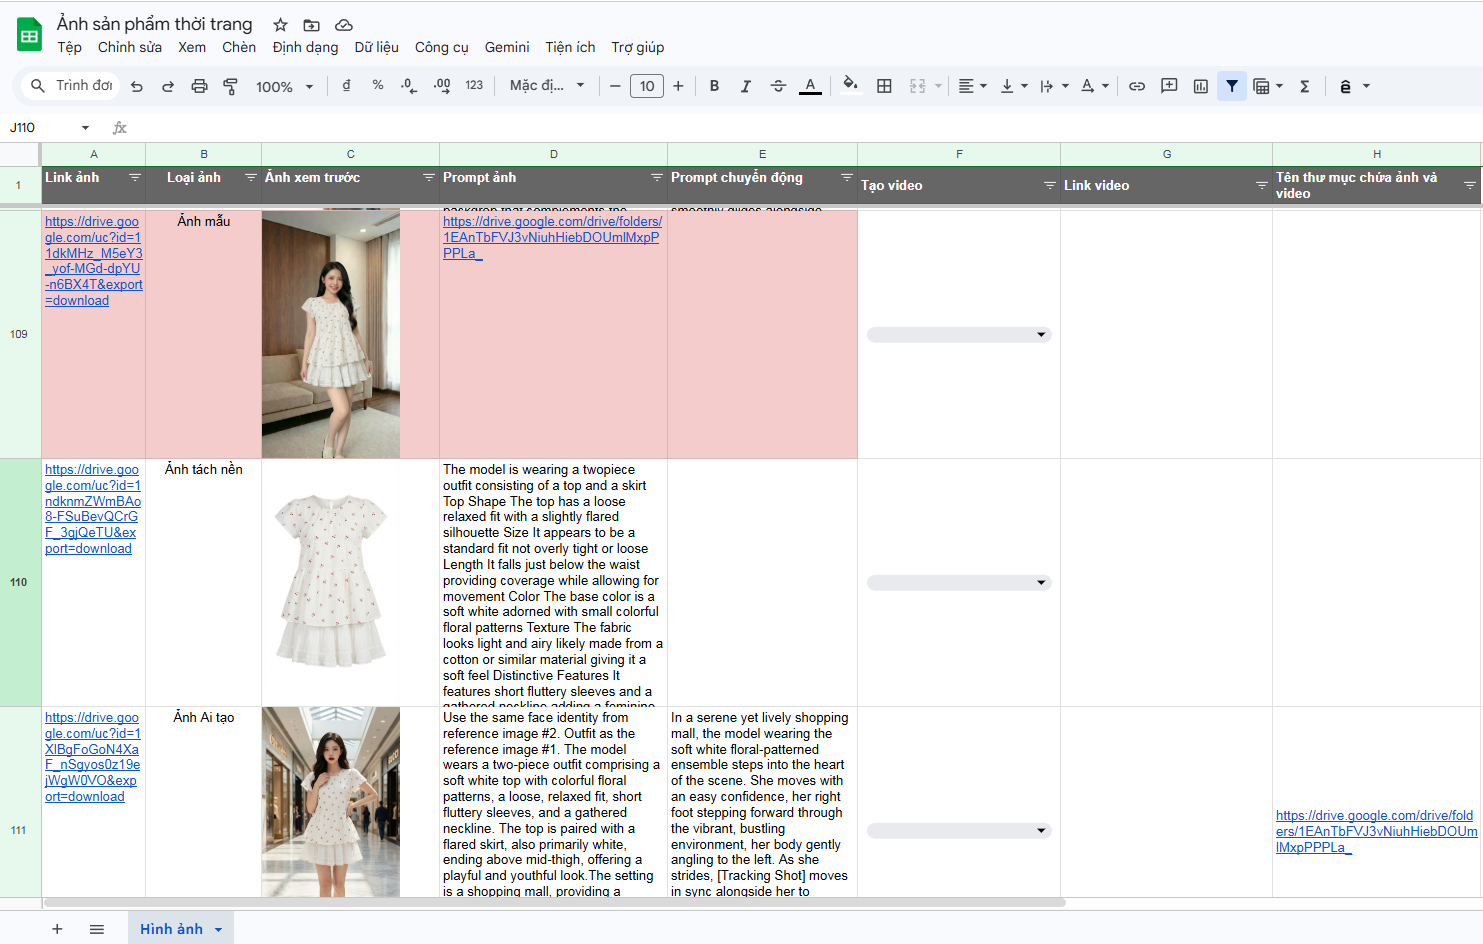
Task: Open filter dropdown on Loại ảnh column header
Action: point(251,178)
